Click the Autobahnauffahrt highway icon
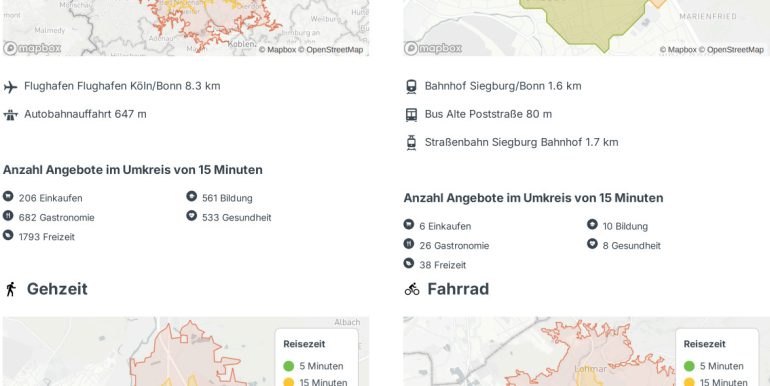Image resolution: width=770 pixels, height=386 pixels. tap(10, 115)
